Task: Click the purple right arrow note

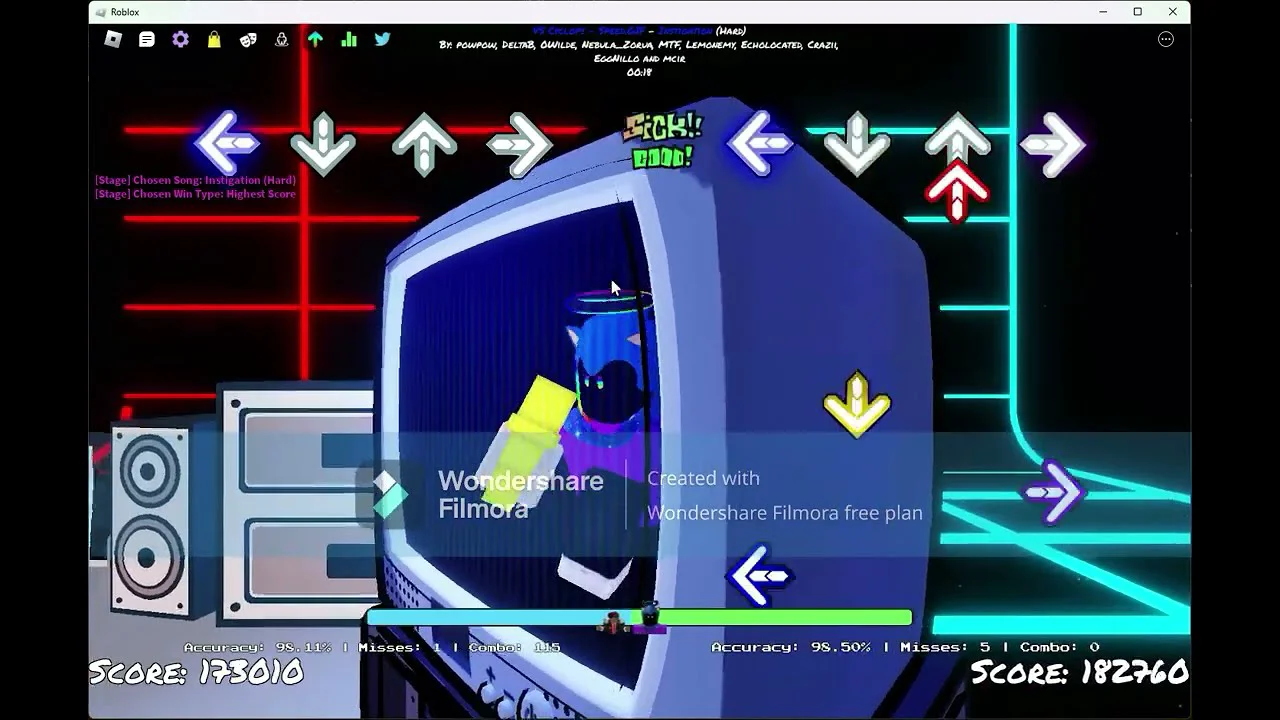Action: 1054,491
